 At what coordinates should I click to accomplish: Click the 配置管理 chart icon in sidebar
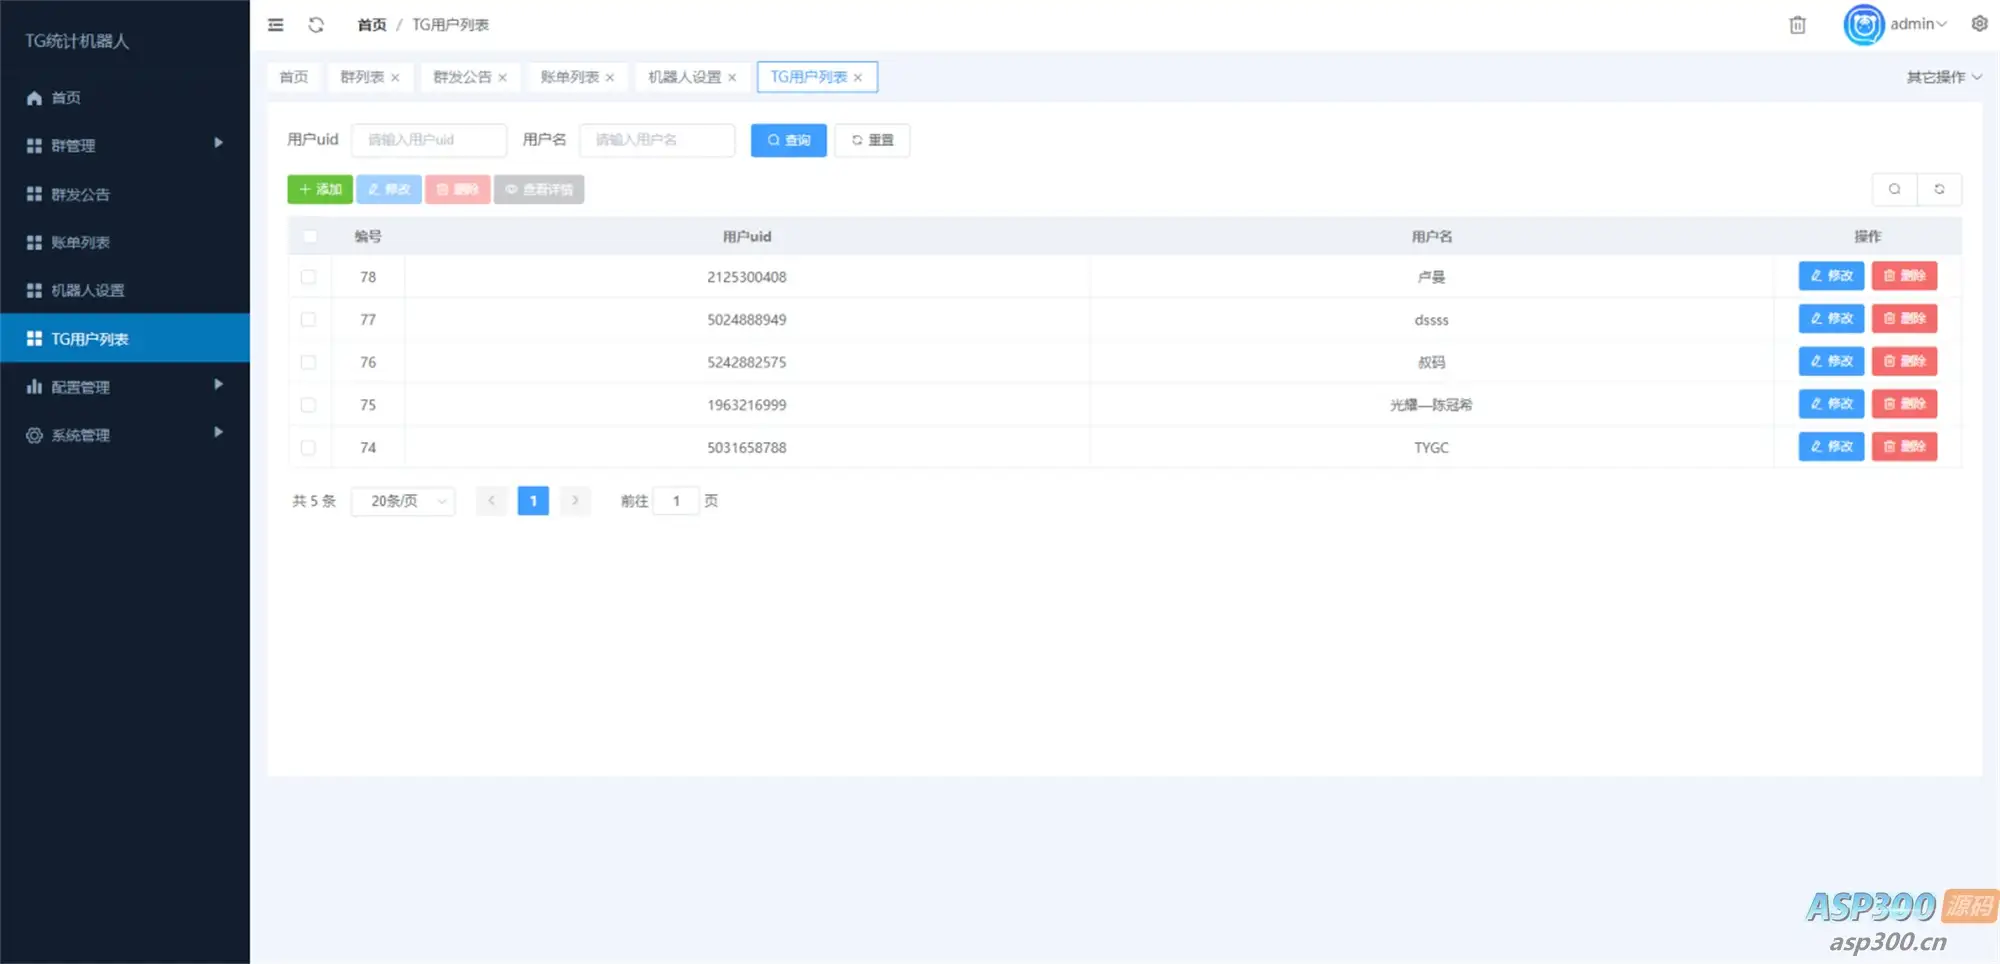[34, 387]
